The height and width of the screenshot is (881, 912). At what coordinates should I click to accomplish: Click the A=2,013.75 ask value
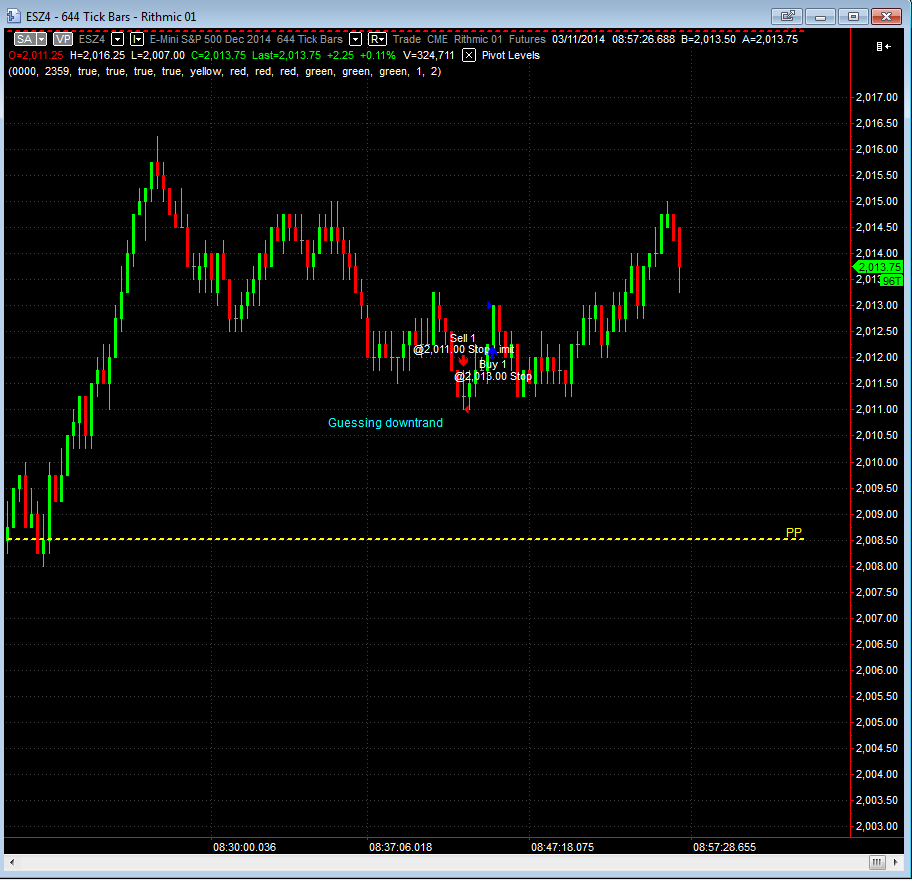pos(771,39)
